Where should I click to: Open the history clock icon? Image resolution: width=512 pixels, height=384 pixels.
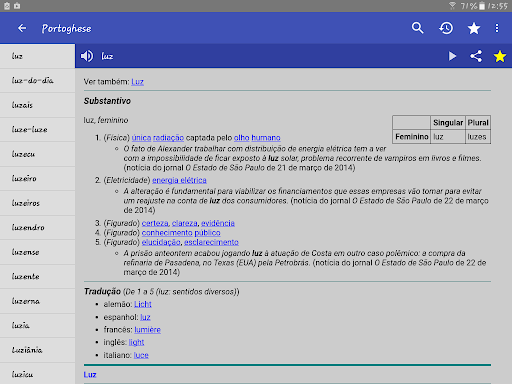click(446, 28)
